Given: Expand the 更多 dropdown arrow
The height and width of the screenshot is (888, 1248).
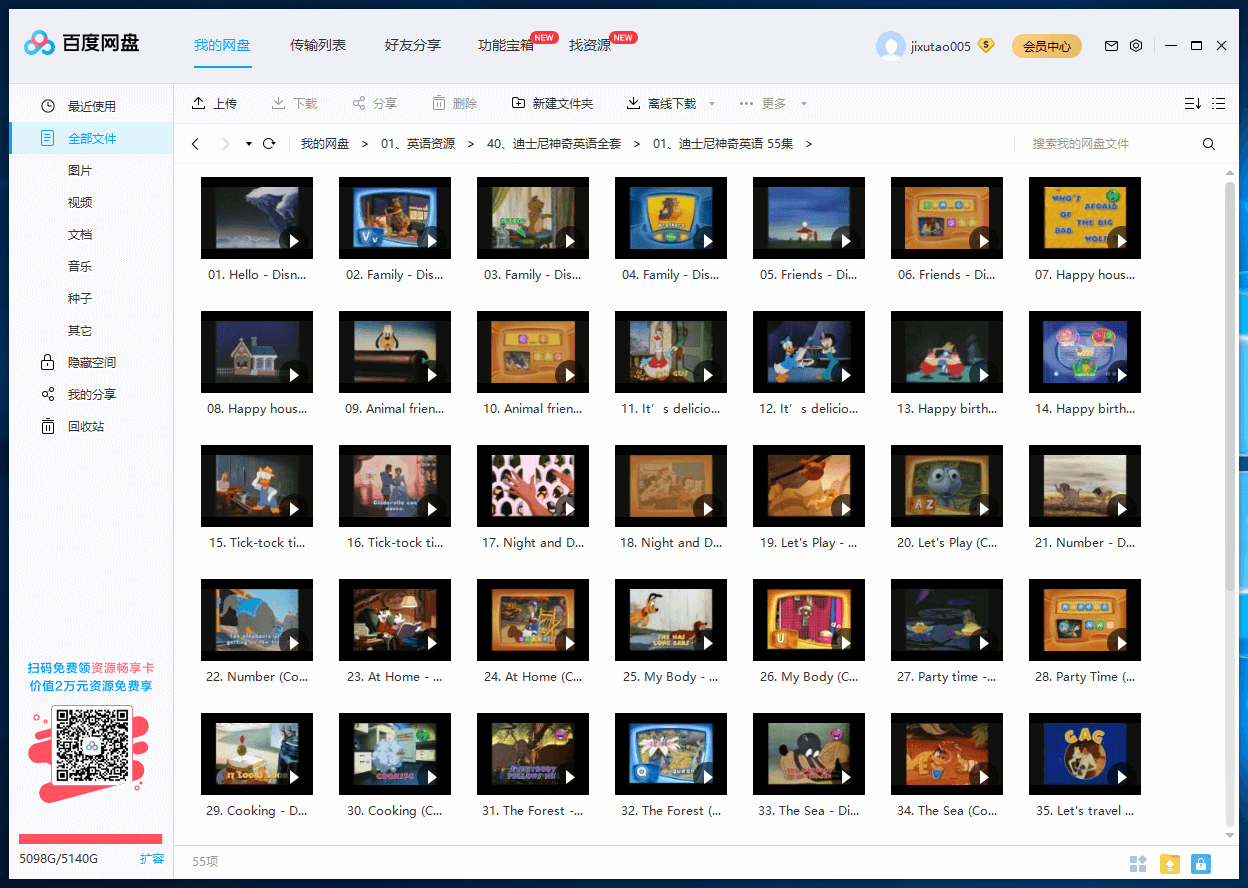Looking at the screenshot, I should (803, 104).
